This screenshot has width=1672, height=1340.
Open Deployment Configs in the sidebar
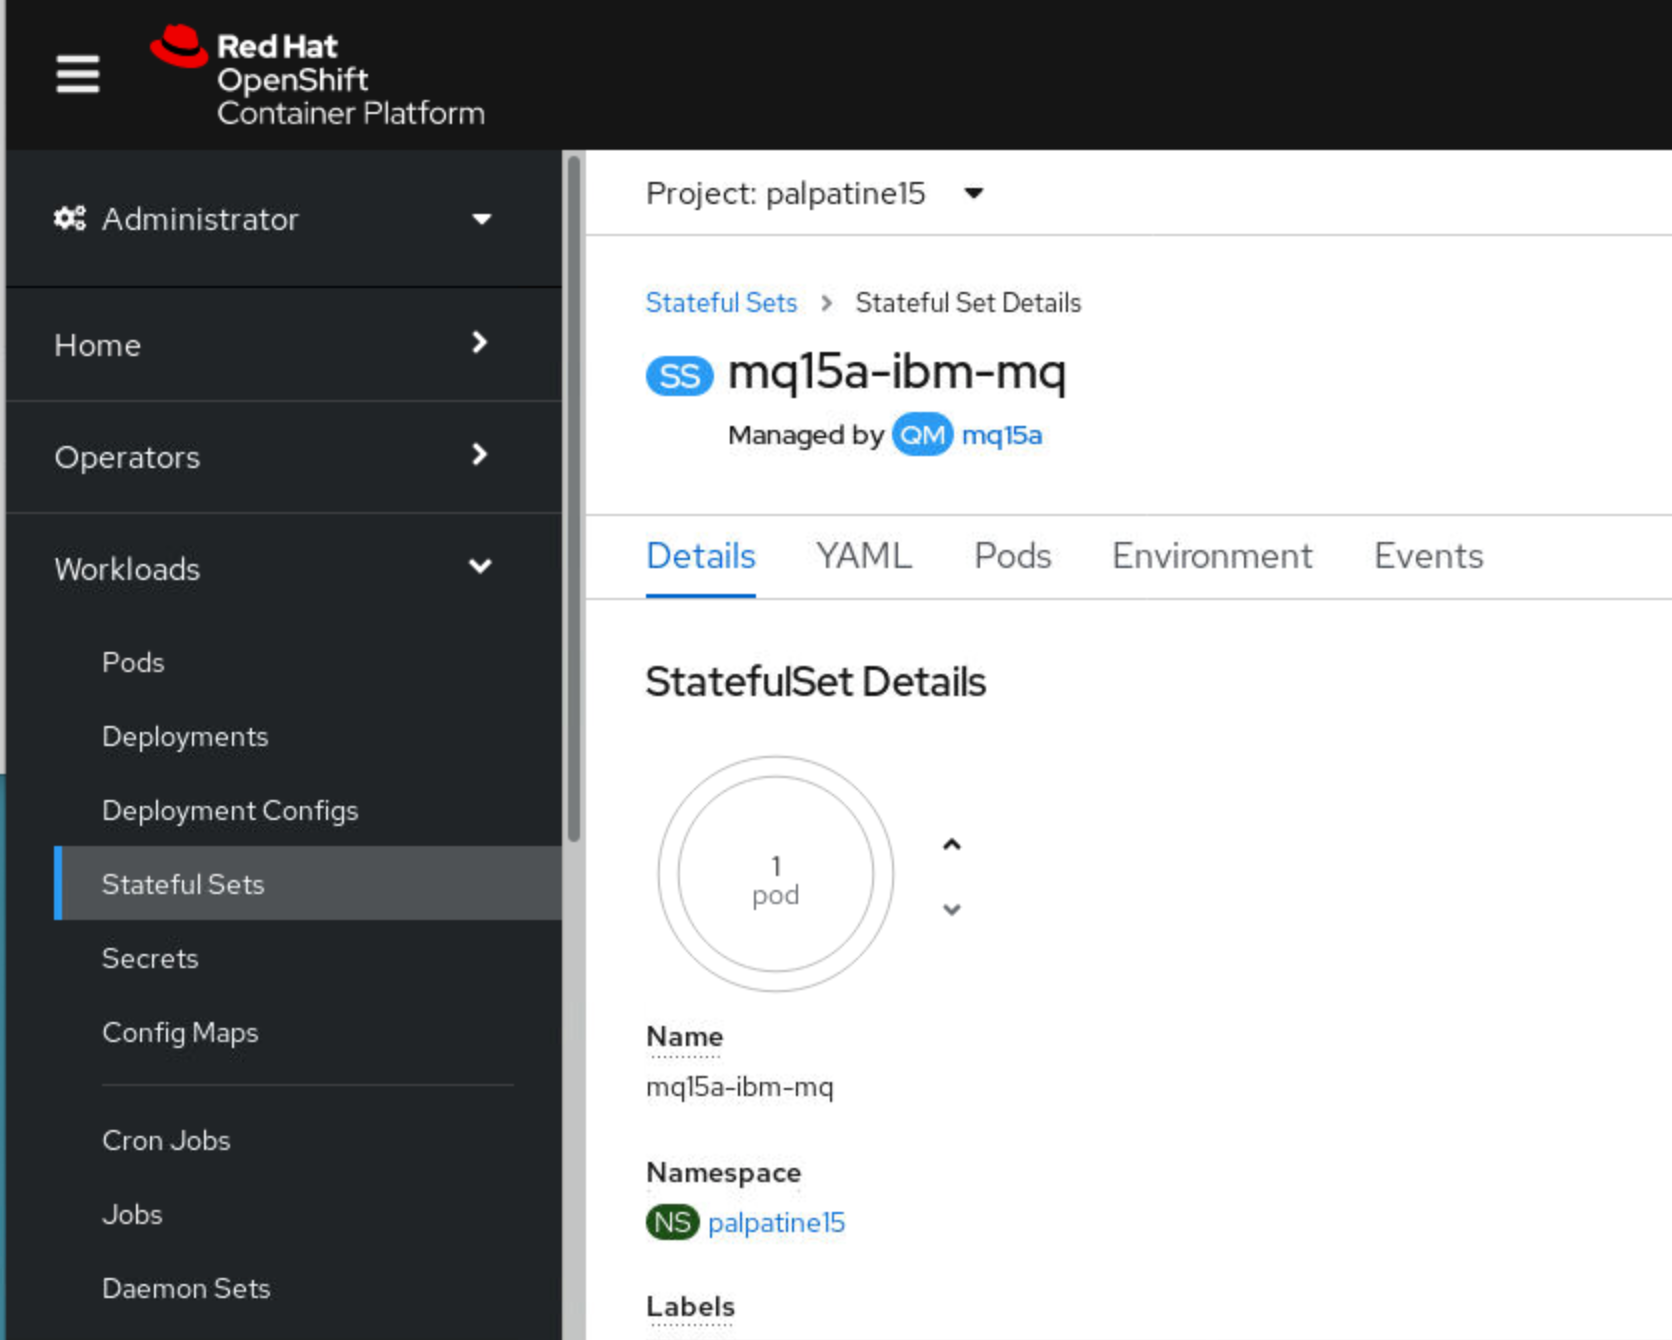(308, 810)
